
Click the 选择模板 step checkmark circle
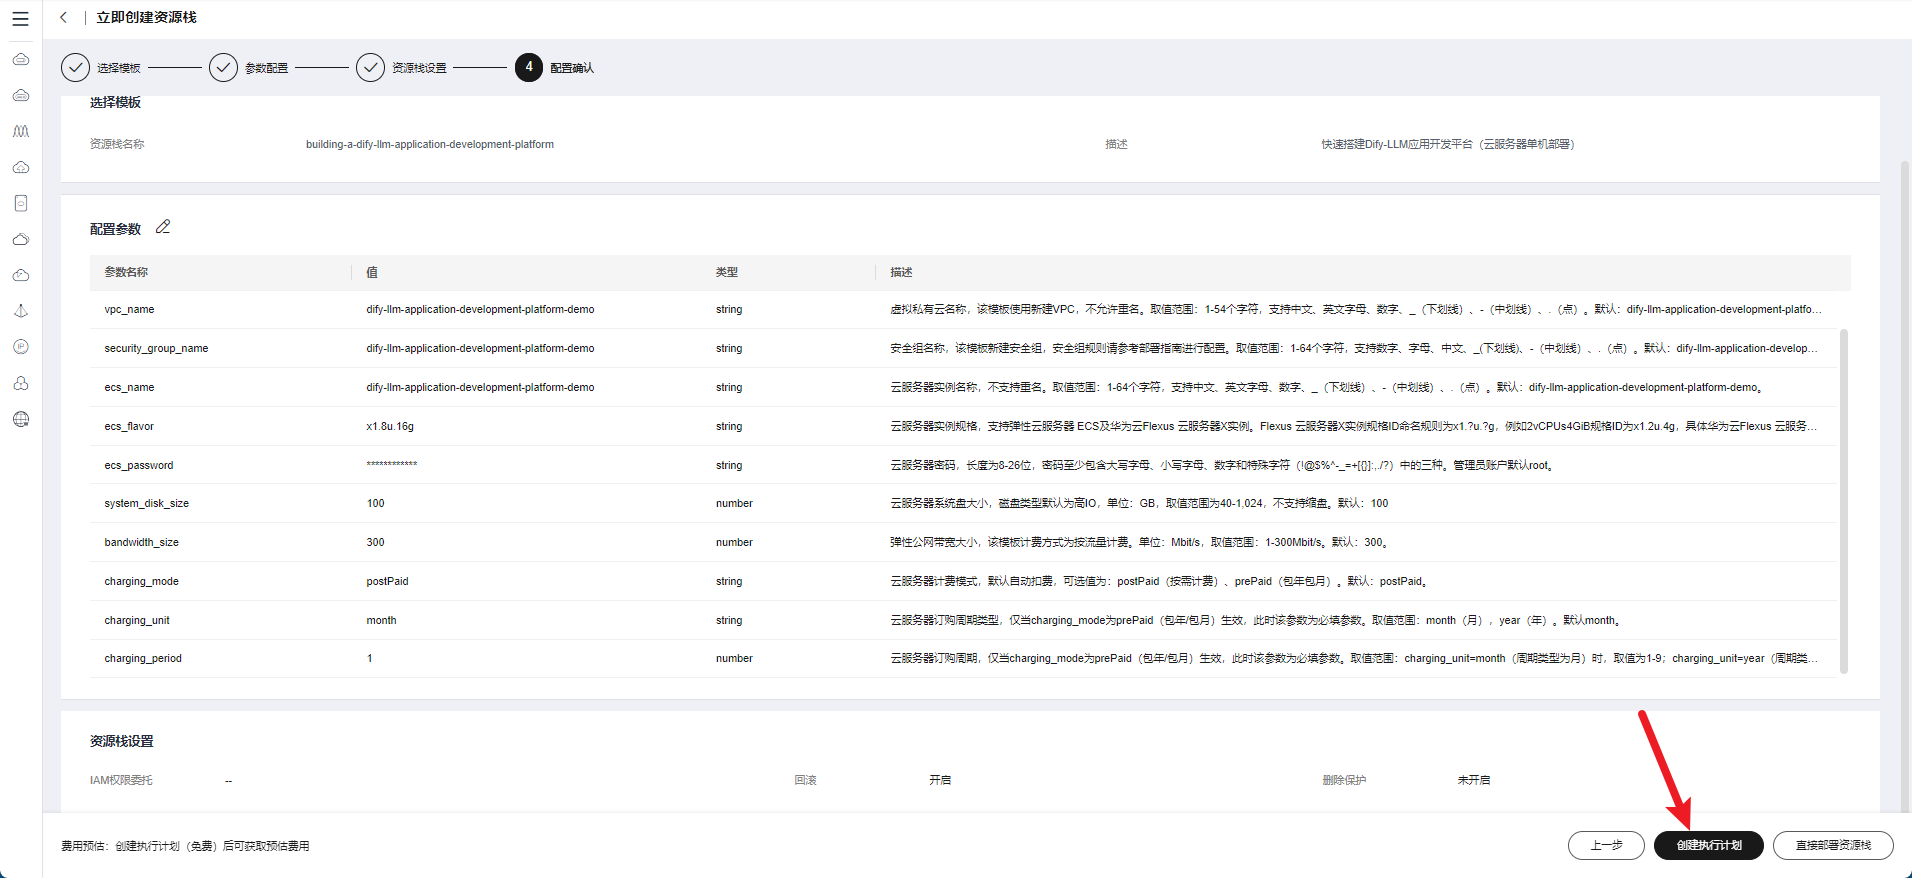(75, 67)
